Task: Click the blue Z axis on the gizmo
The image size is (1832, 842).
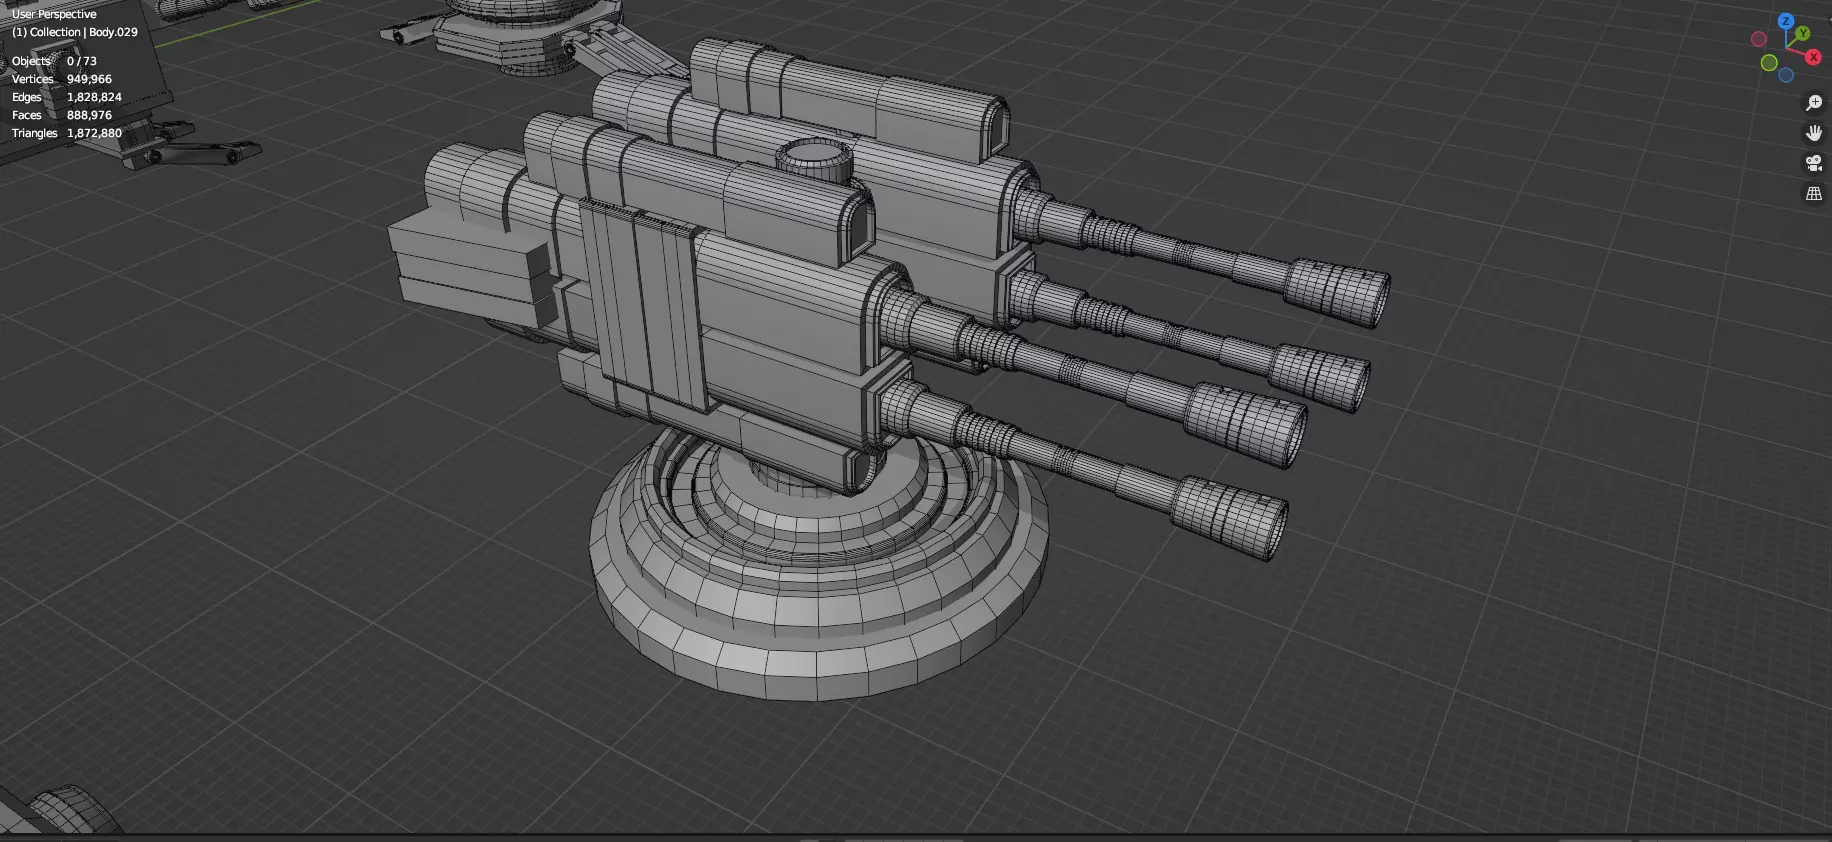Action: 1786,21
